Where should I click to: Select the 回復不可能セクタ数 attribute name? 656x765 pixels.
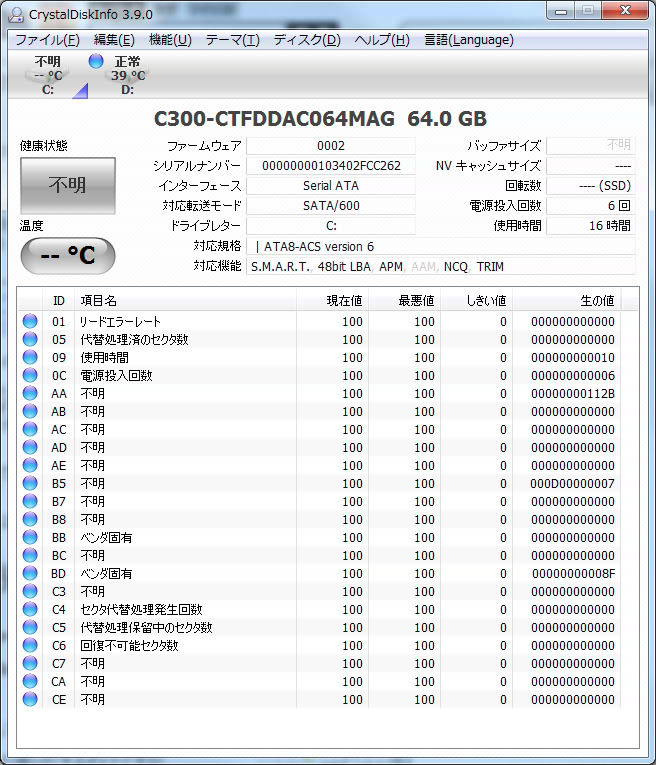click(129, 645)
